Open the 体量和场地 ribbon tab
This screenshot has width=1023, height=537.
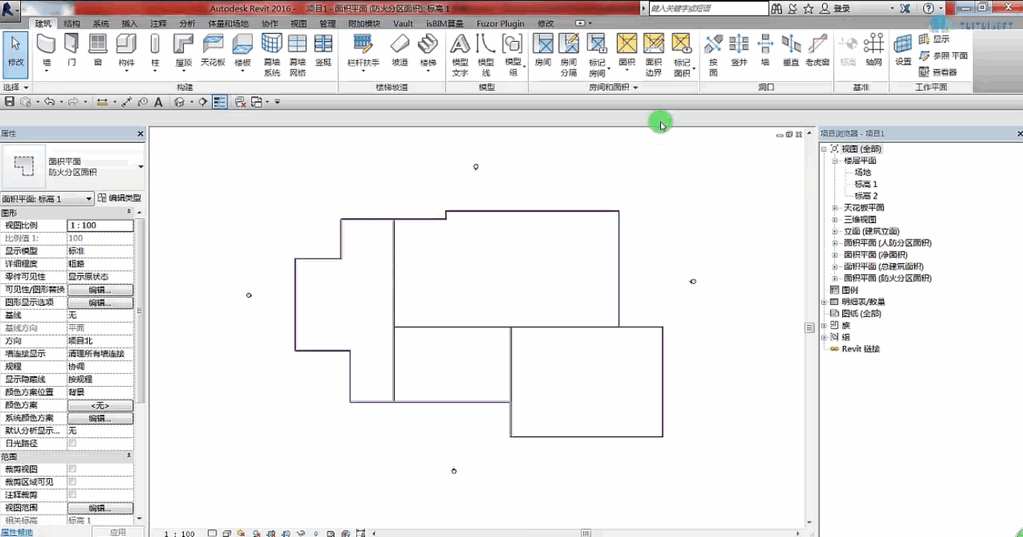pos(228,23)
